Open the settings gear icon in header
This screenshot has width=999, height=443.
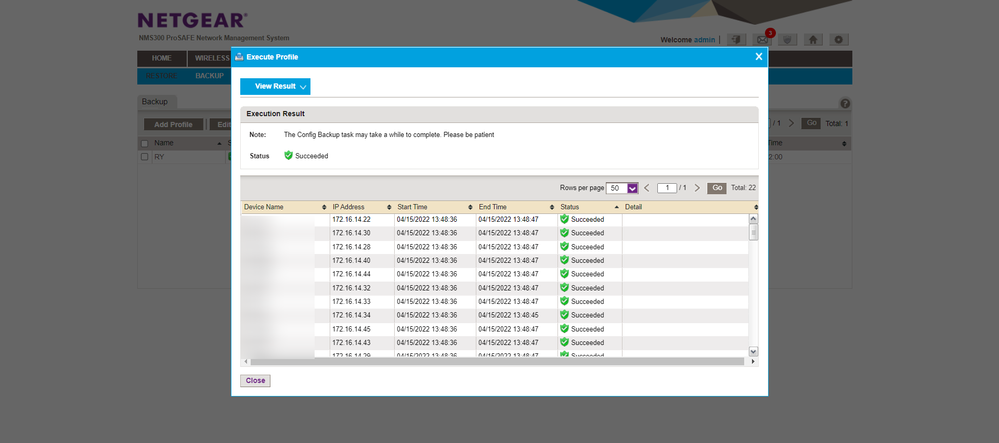[x=839, y=40]
